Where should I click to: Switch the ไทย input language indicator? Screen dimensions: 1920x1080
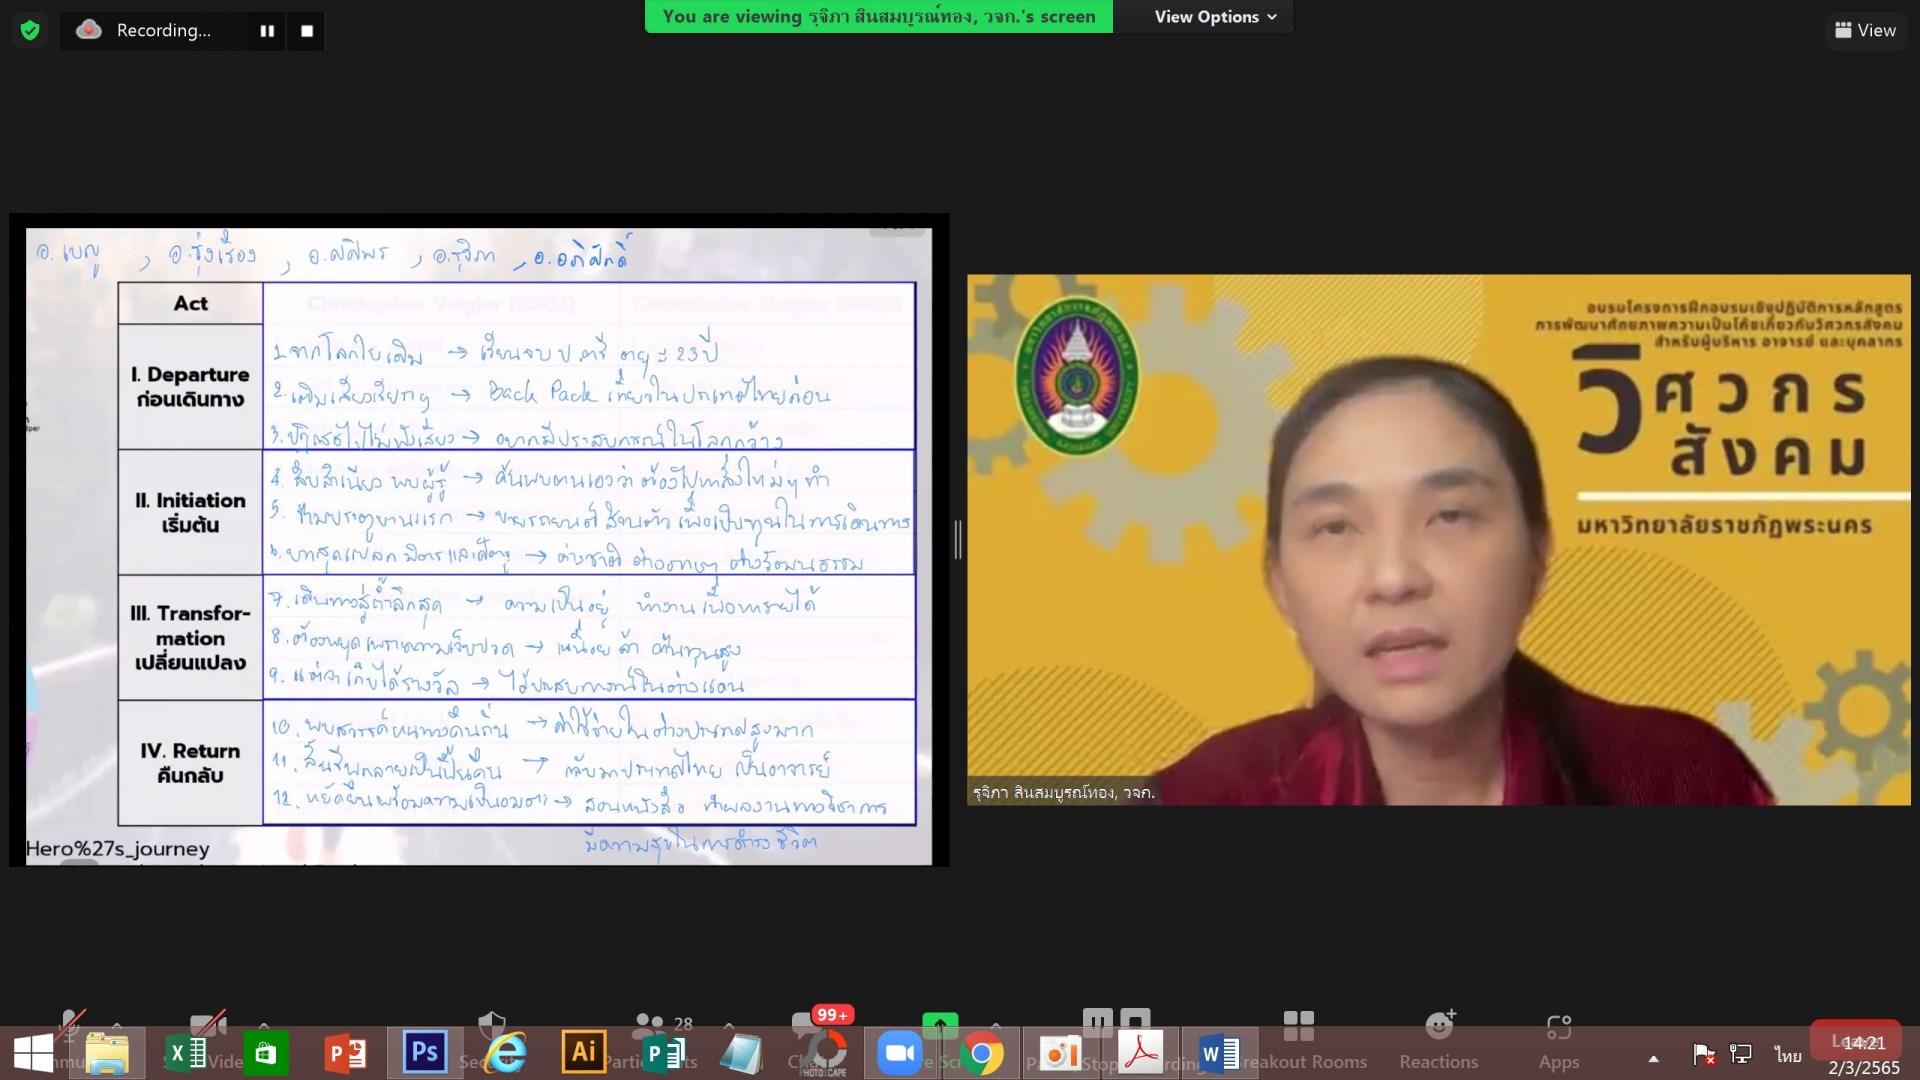tap(1788, 1055)
